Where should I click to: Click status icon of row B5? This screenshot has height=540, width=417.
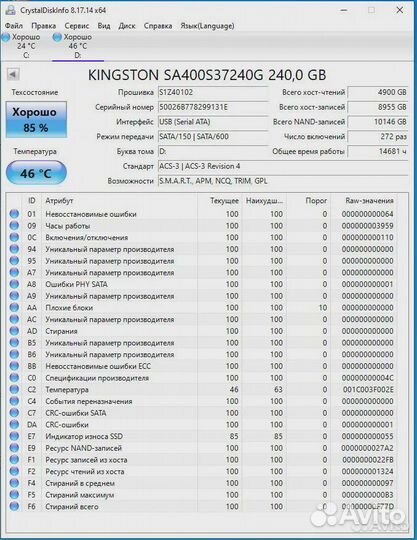[x=14, y=343]
